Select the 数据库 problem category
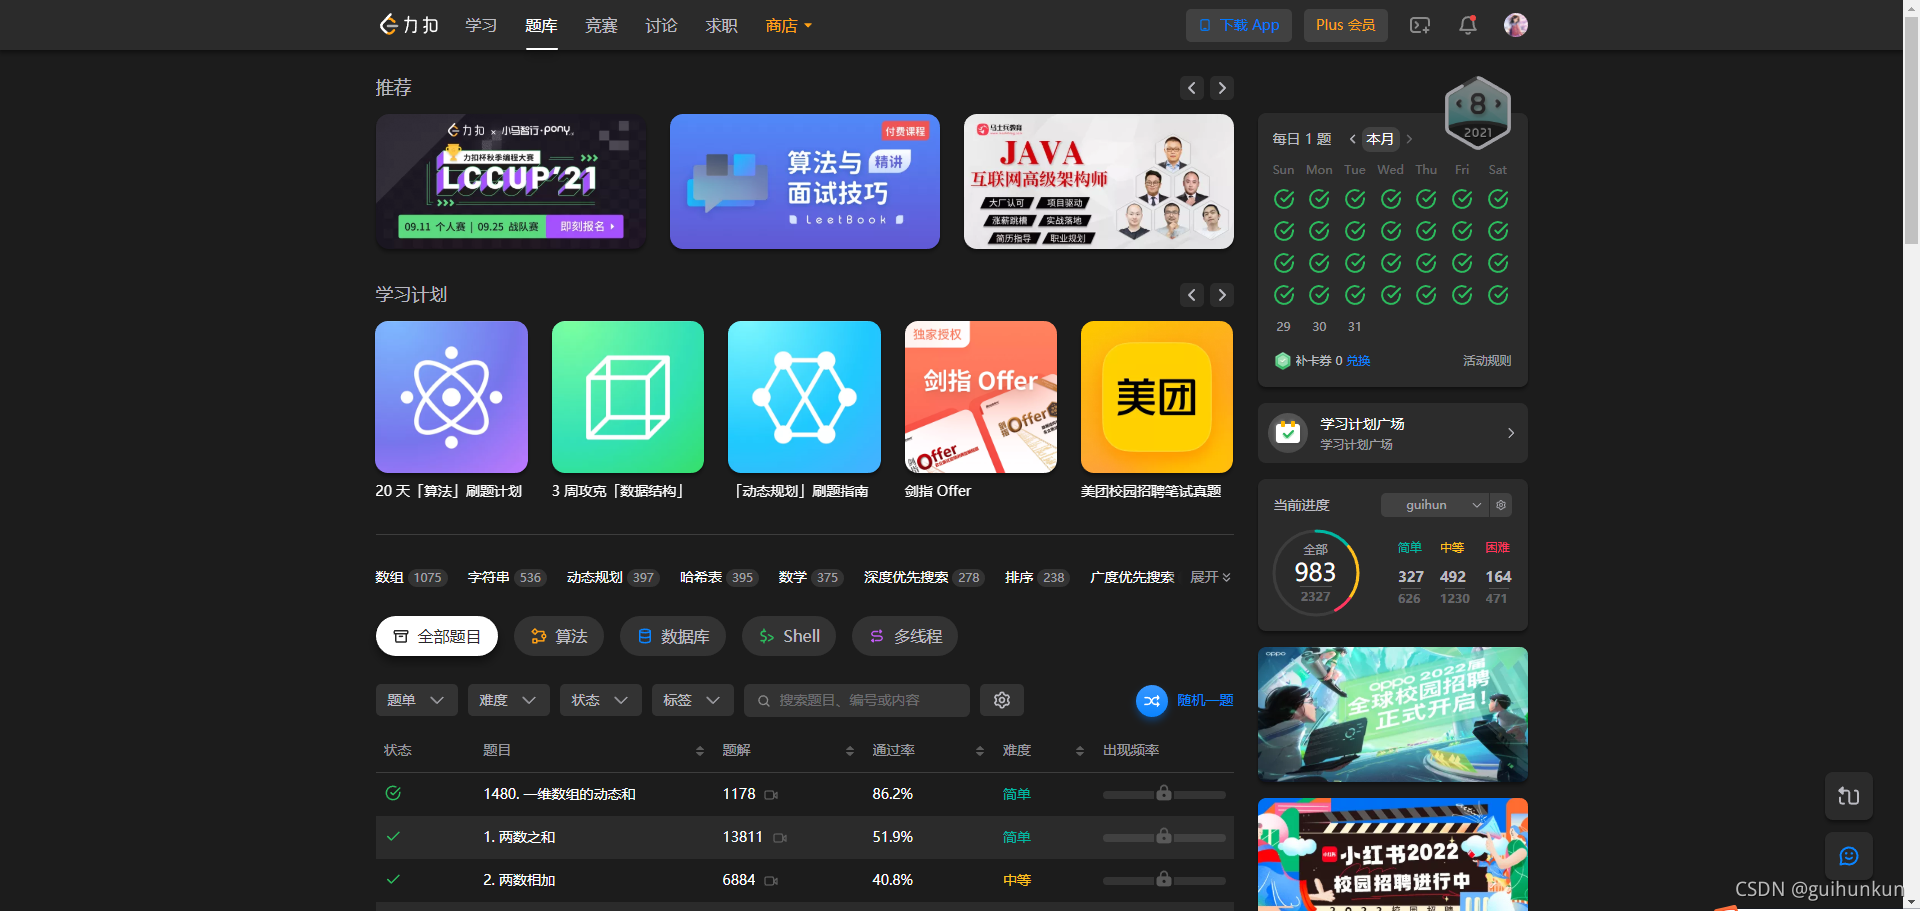1920x911 pixels. pos(673,636)
